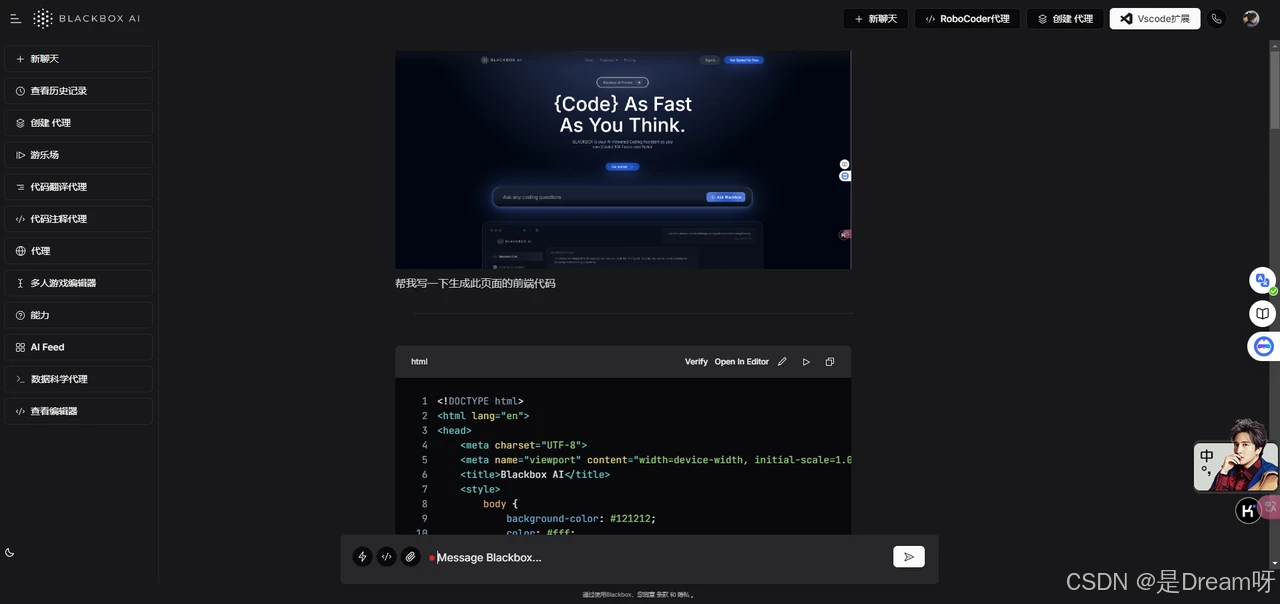Click the html language label on code block
The image size is (1280, 604).
pyautogui.click(x=419, y=362)
